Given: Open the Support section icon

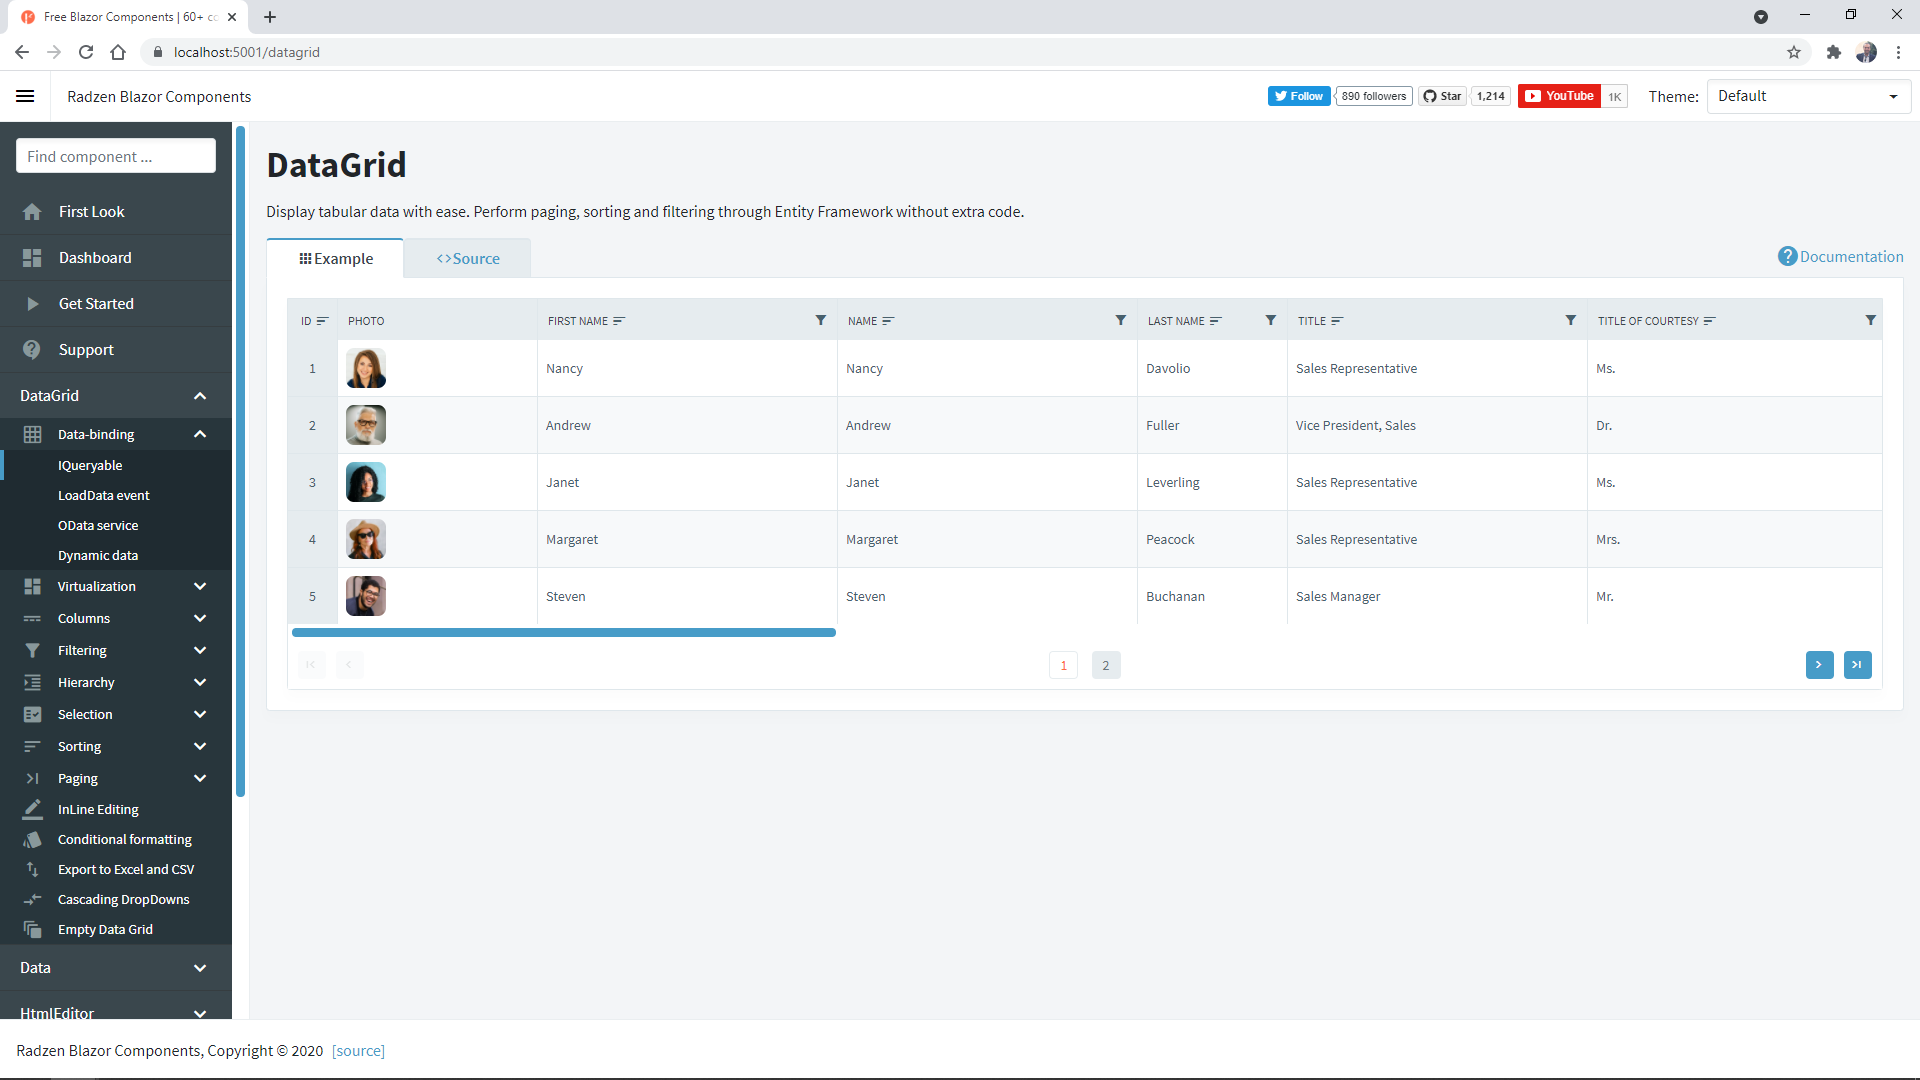Looking at the screenshot, I should (x=32, y=349).
